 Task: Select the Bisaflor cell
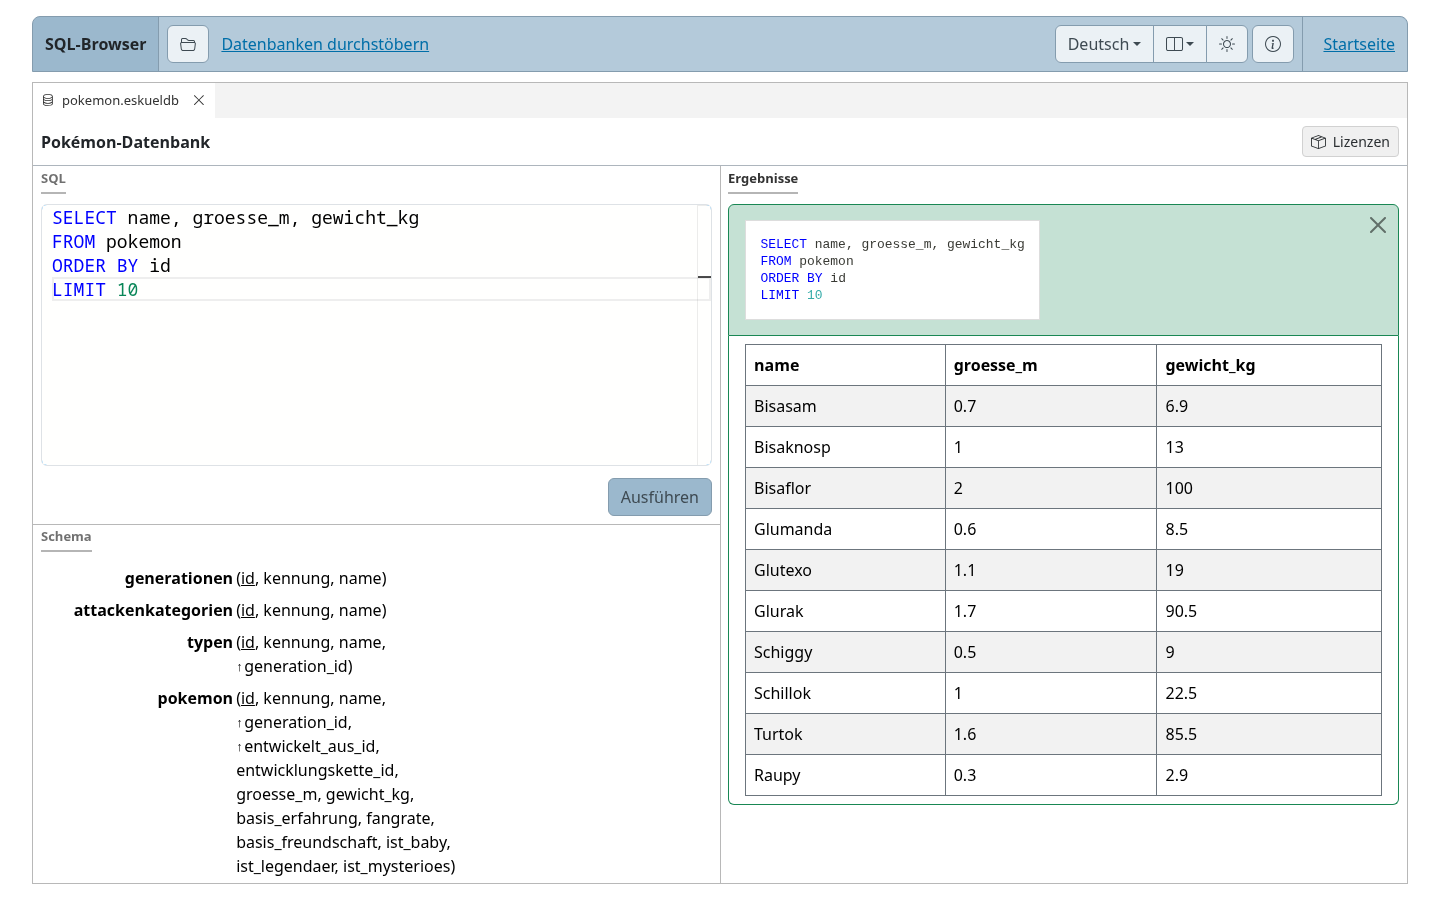click(845, 488)
